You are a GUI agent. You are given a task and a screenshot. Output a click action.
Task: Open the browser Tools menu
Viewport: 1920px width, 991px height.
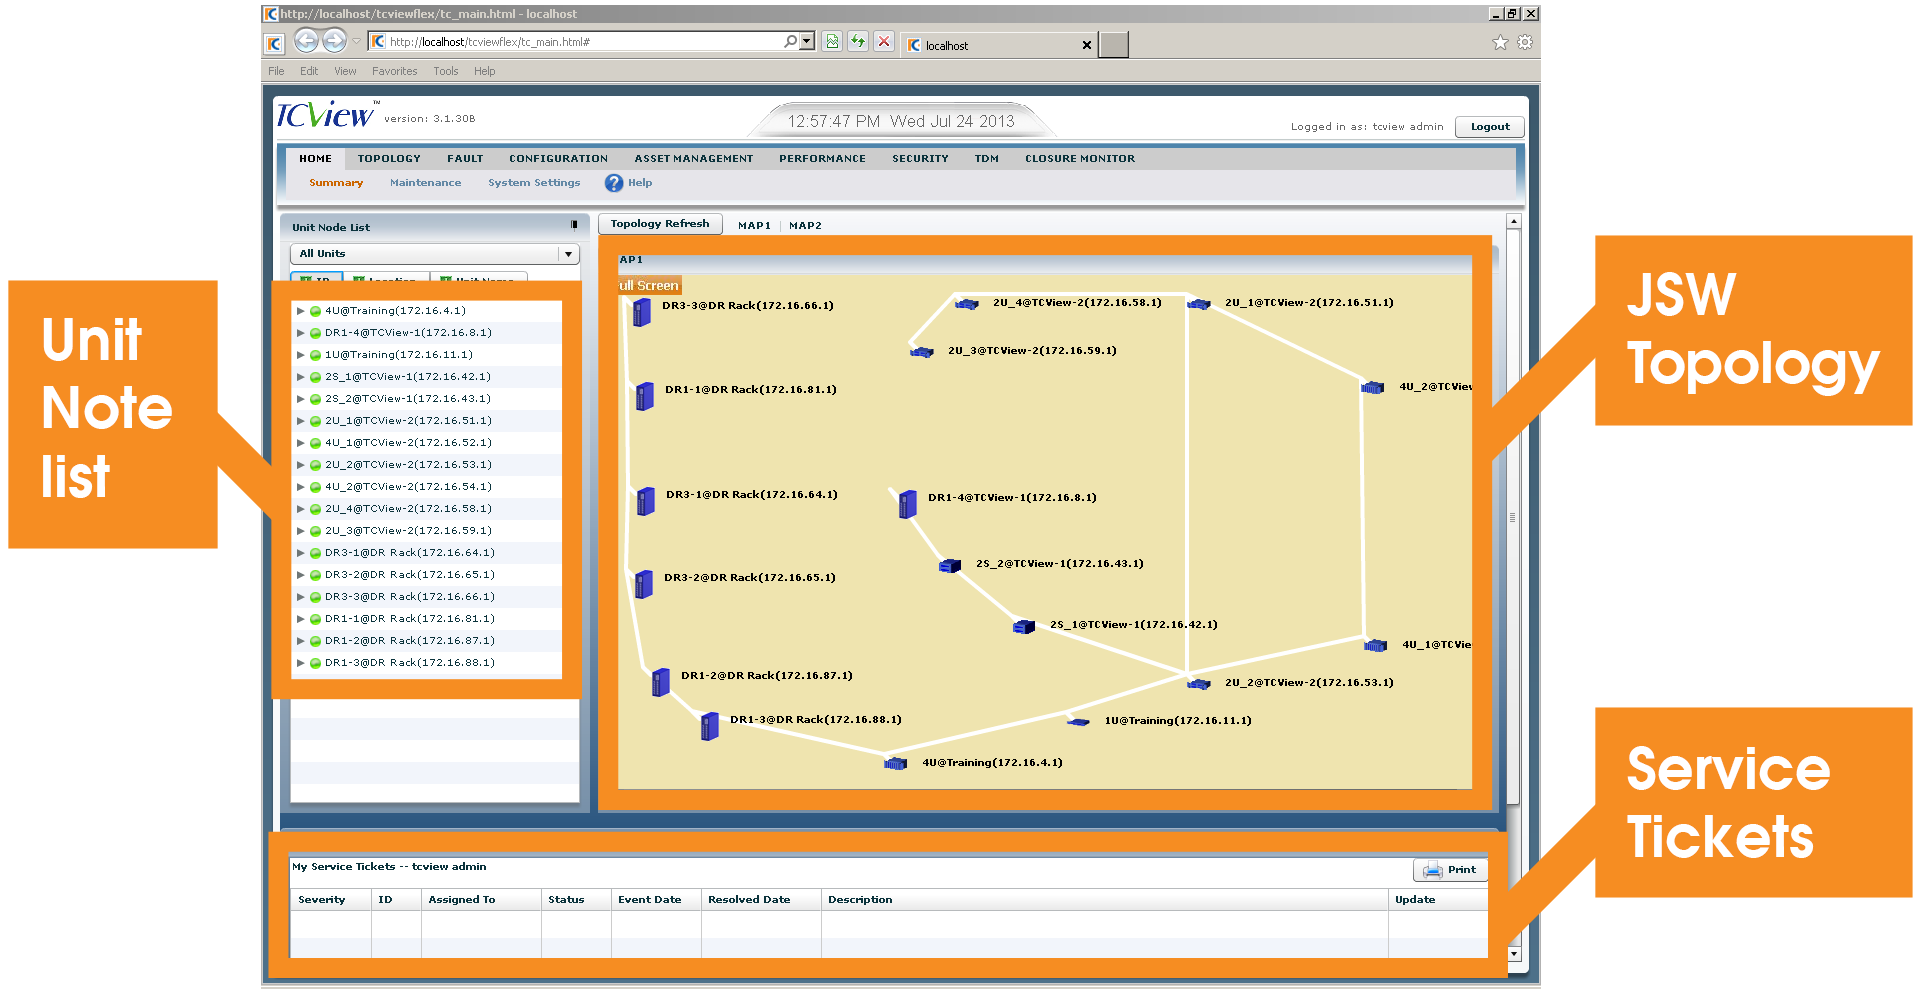[x=445, y=71]
